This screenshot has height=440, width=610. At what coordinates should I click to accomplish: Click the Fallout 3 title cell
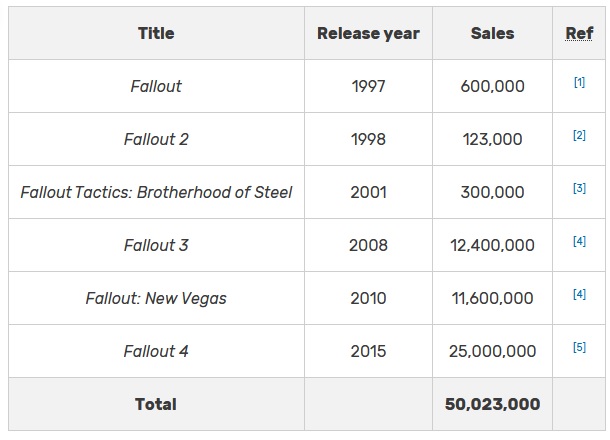pyautogui.click(x=156, y=245)
